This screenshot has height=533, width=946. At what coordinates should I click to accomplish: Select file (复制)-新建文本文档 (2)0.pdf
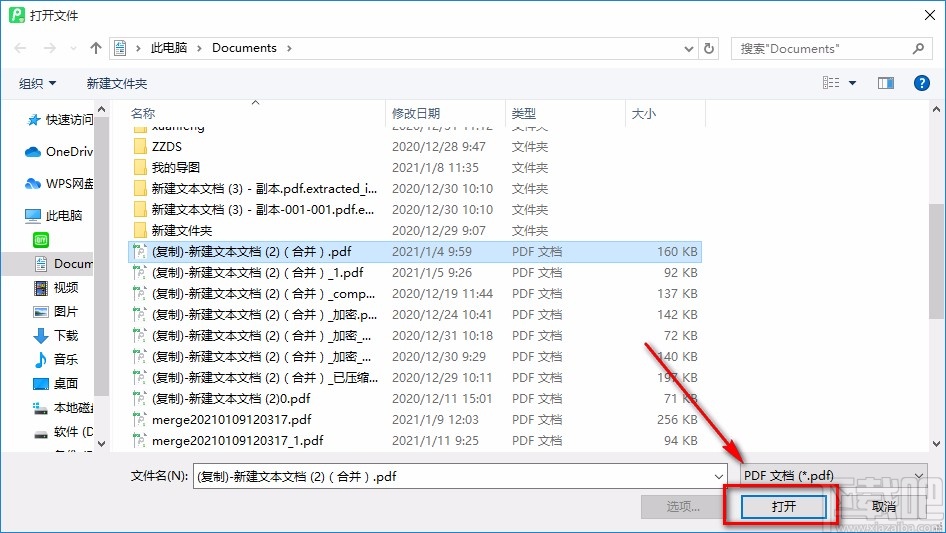click(x=414, y=398)
